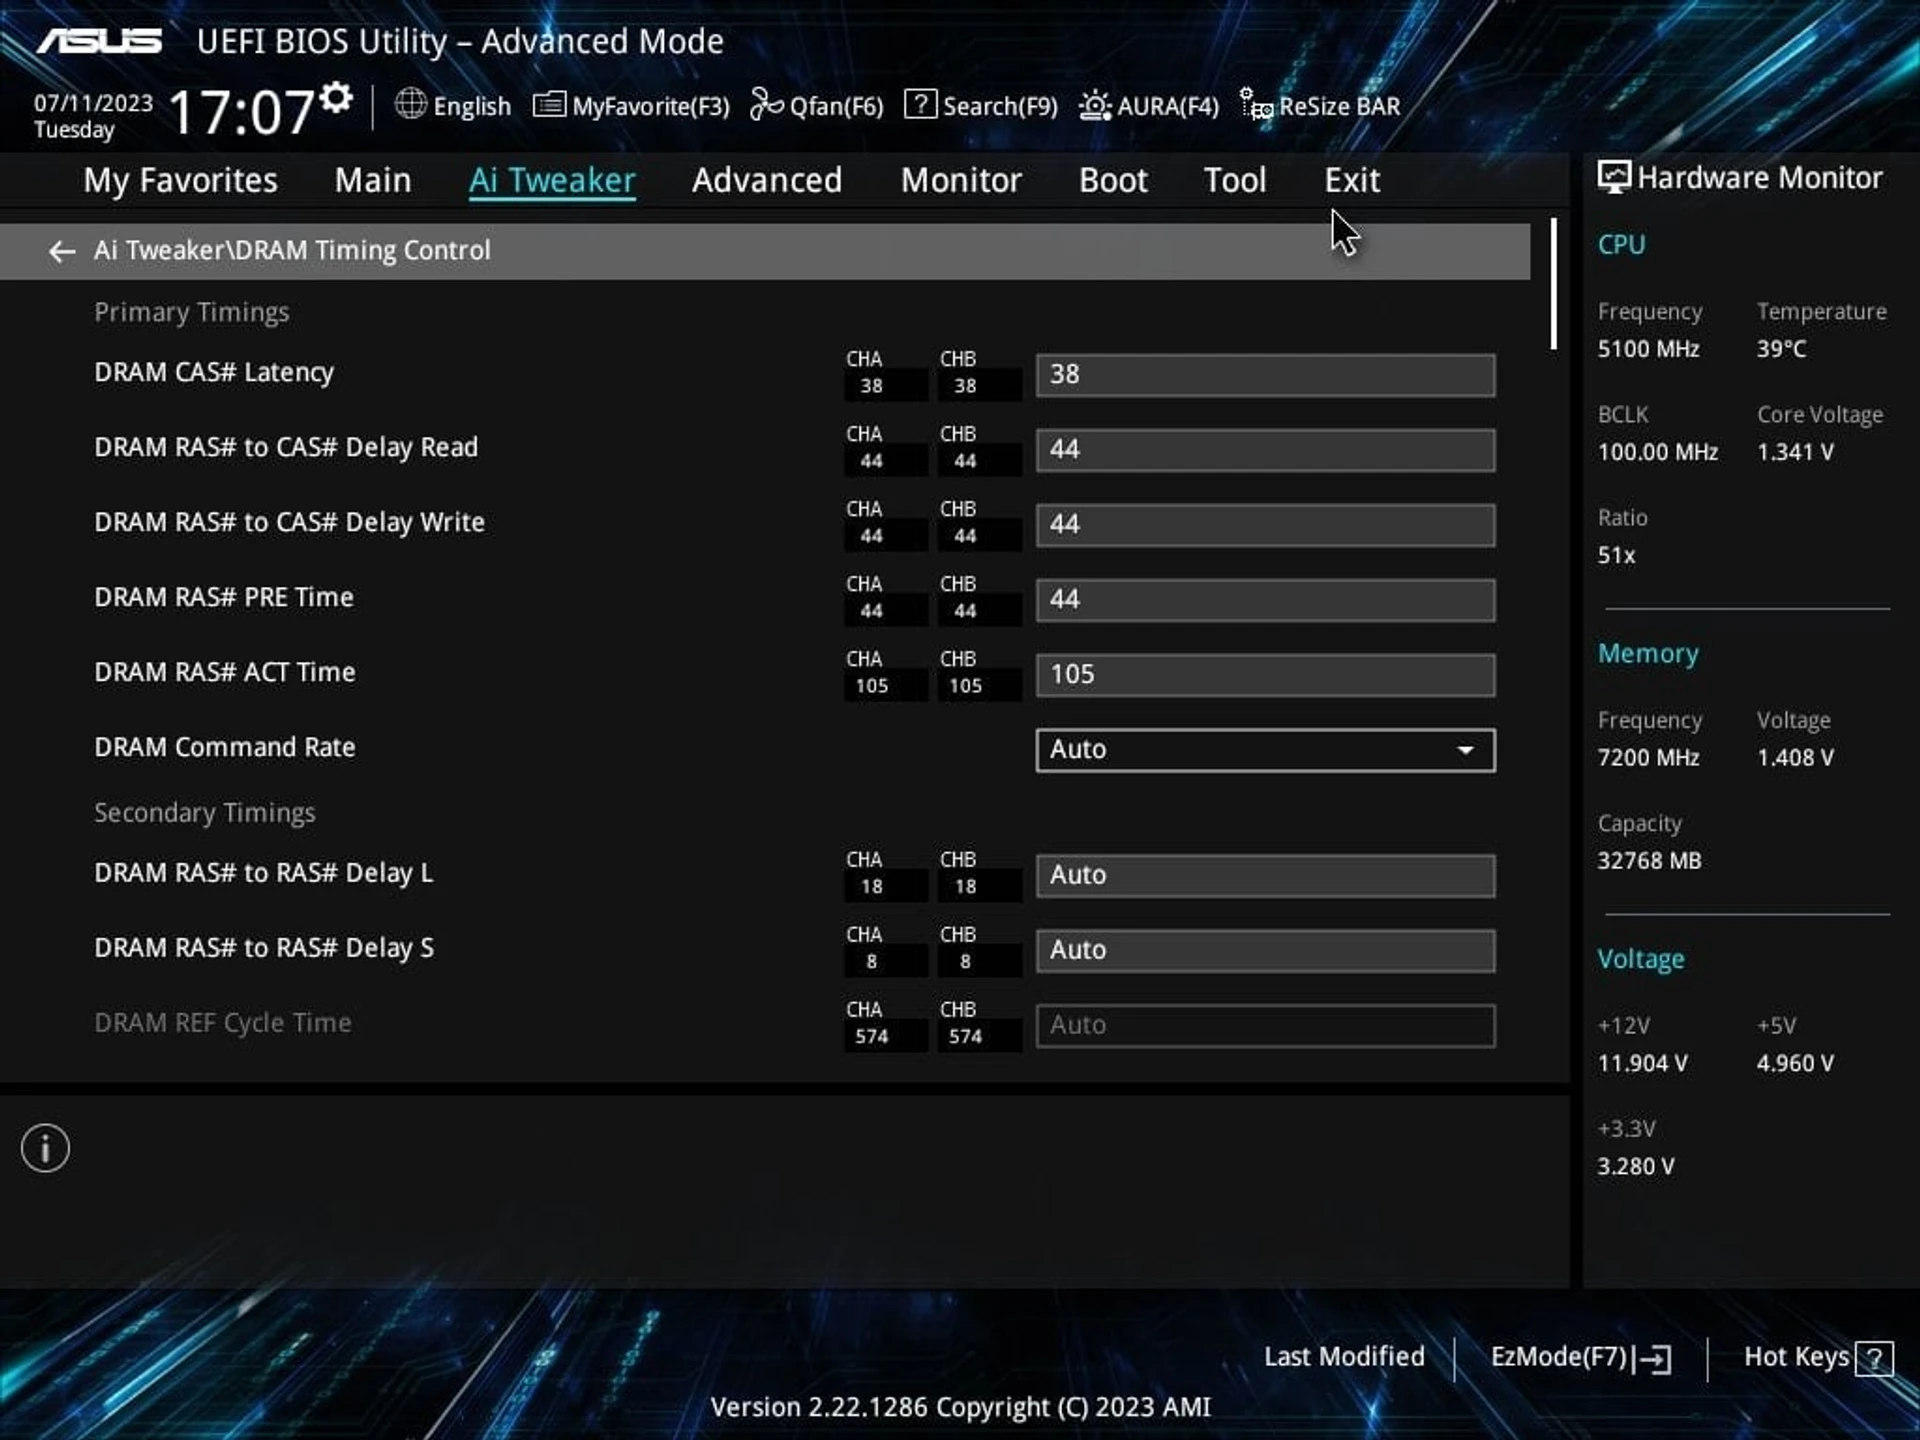Open DRAM Command Rate dropdown
Image resolution: width=1920 pixels, height=1440 pixels.
1265,750
